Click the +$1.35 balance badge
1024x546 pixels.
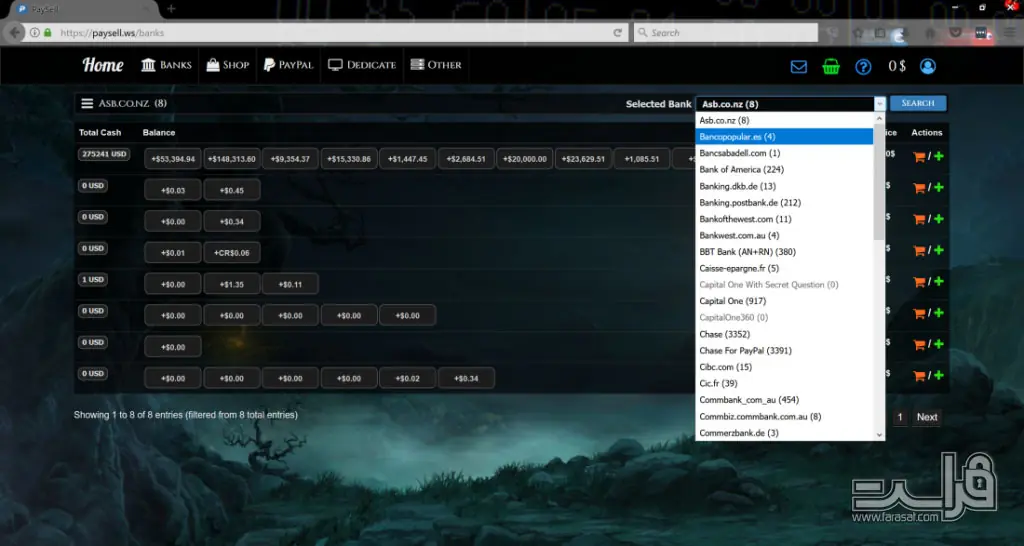[x=232, y=284]
